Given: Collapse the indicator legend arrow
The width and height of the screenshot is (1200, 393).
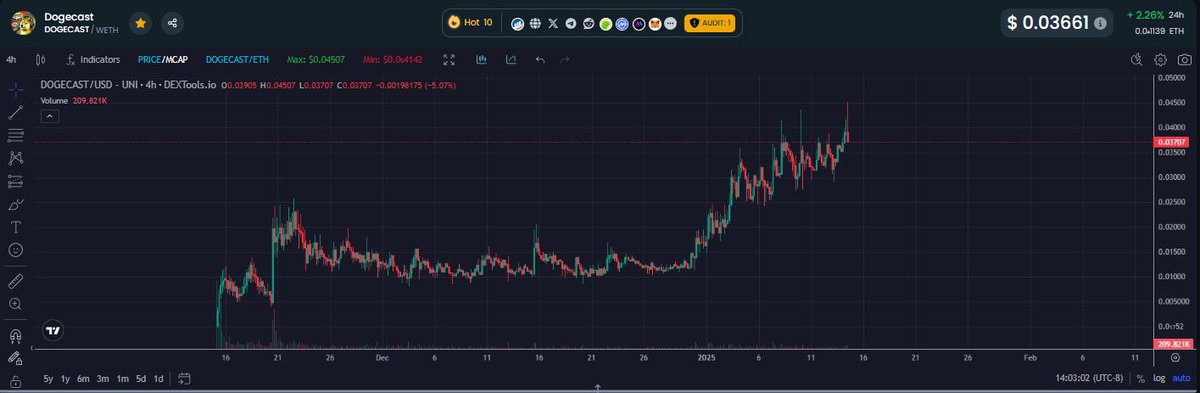Looking at the screenshot, I should tap(49, 117).
